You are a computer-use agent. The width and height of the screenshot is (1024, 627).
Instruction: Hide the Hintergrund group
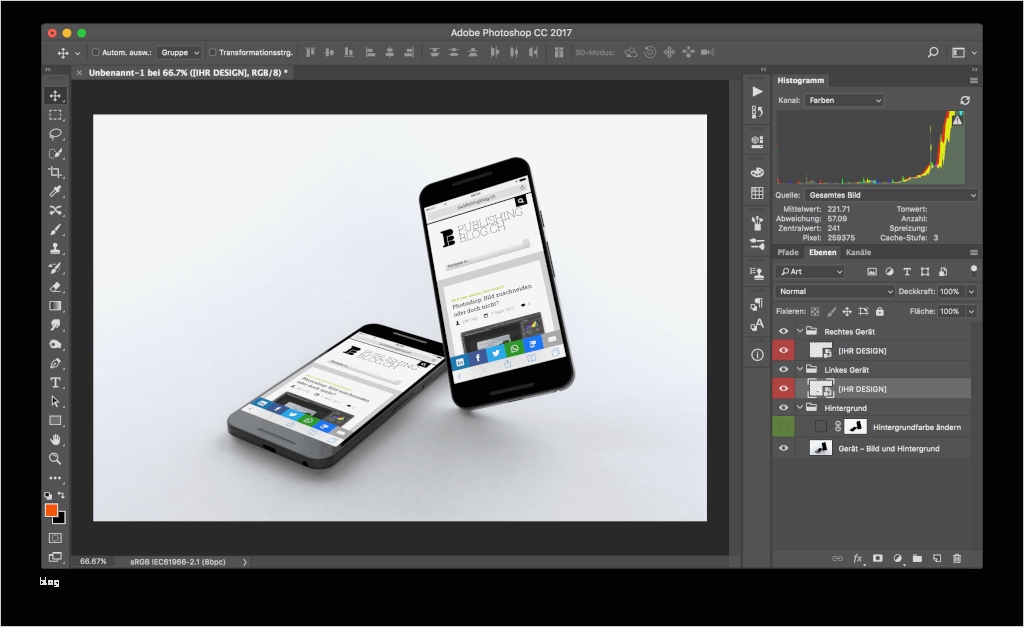(x=783, y=408)
